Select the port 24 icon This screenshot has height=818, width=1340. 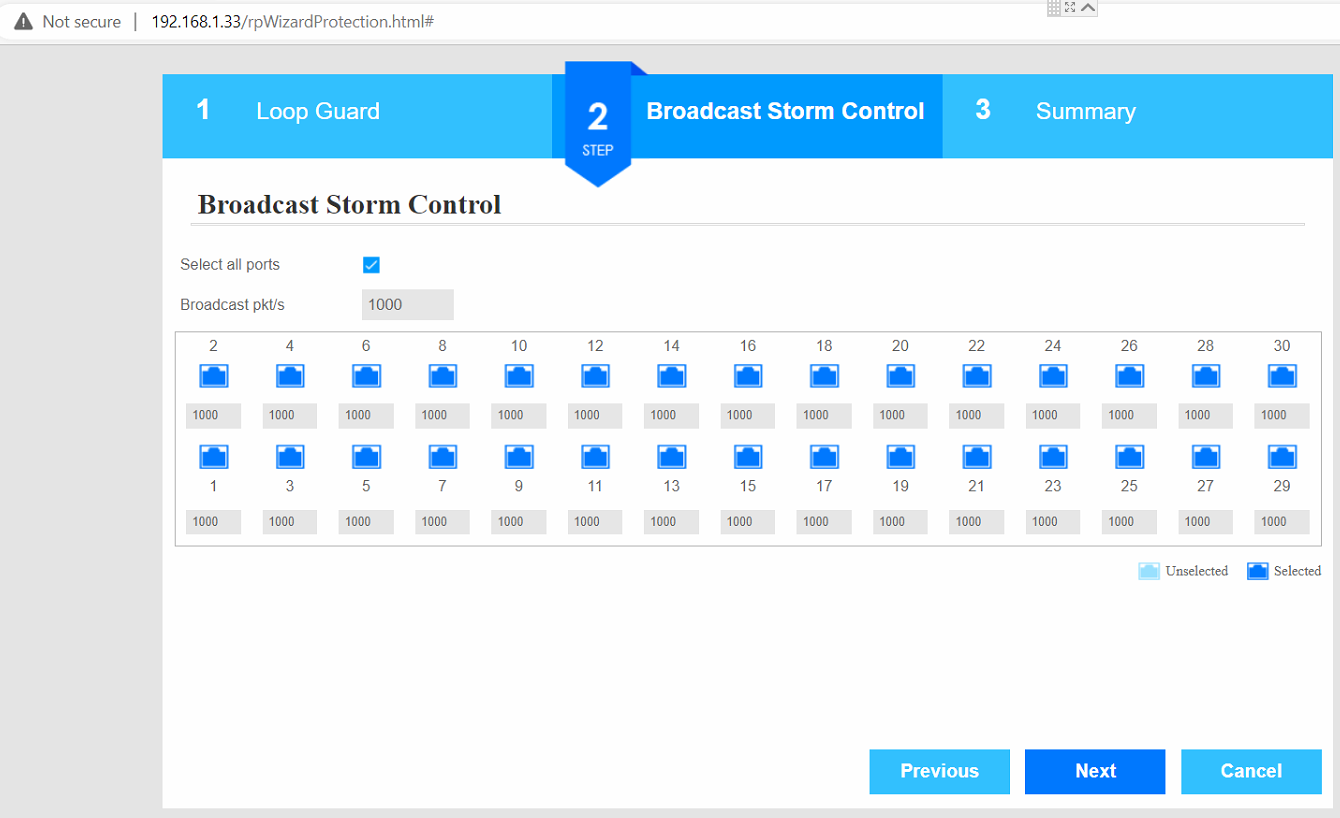(1053, 376)
